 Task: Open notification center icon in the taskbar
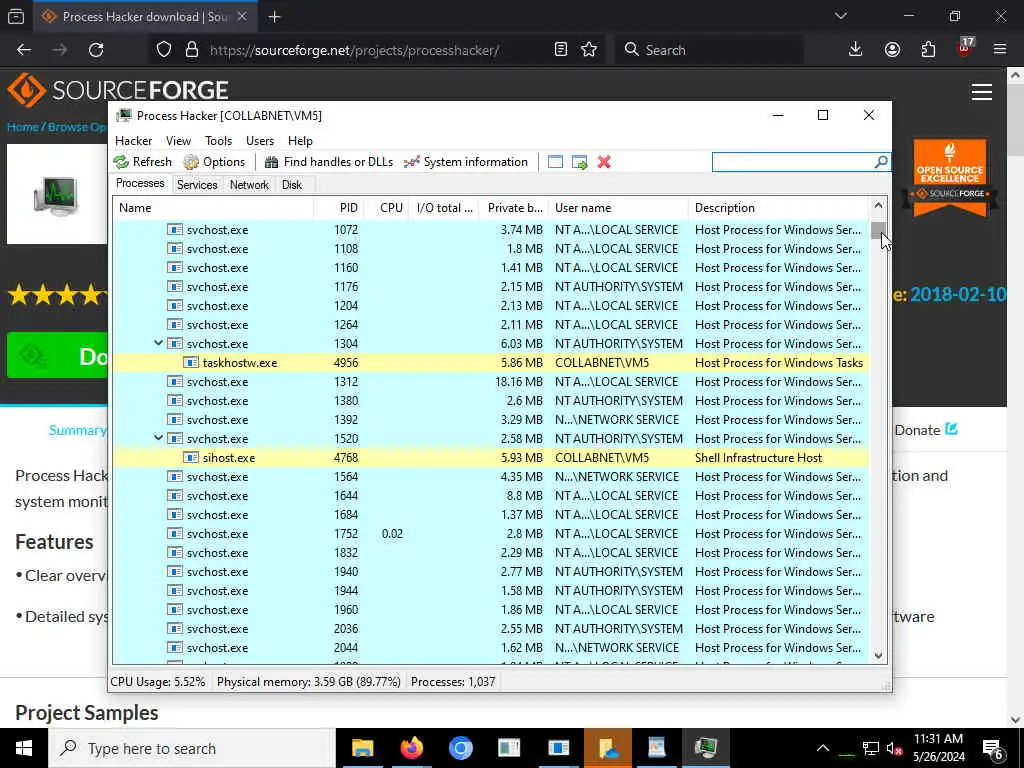click(993, 748)
